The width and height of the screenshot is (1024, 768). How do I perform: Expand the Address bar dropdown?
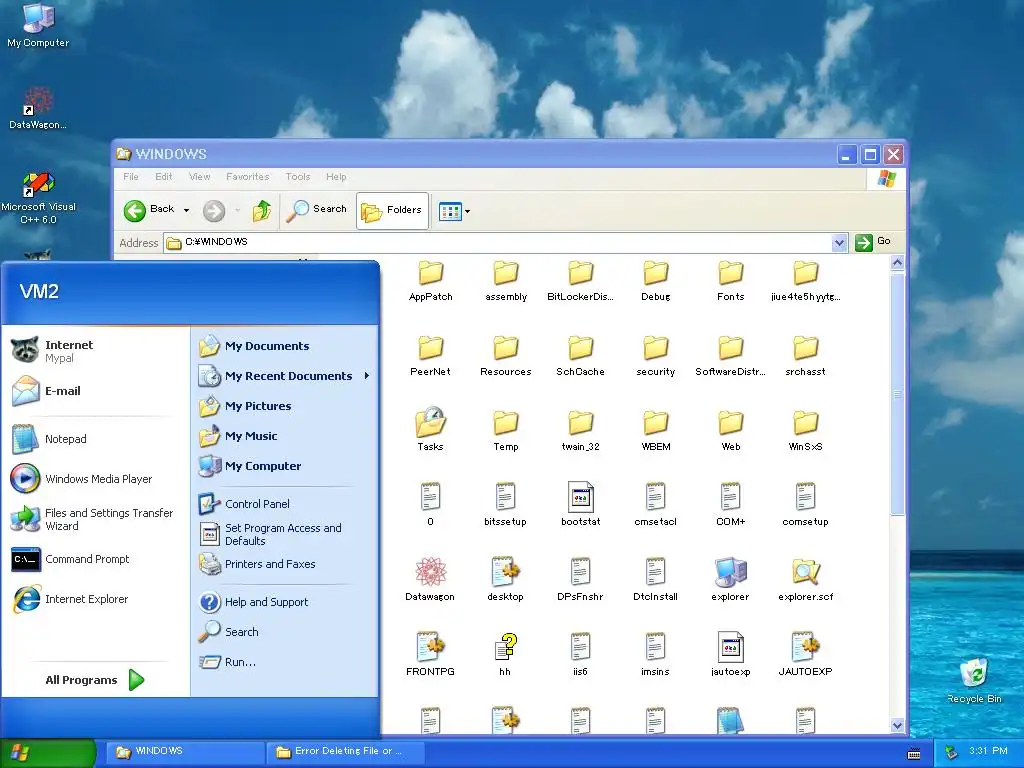[839, 242]
